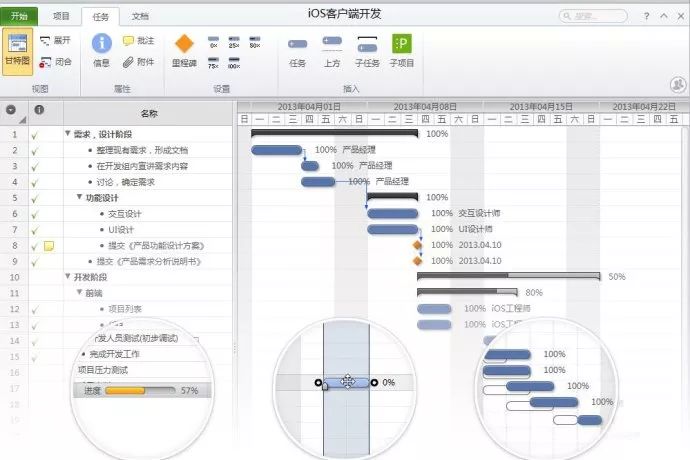Add a 批注 comment note
Screen dimensions: 690x460
tap(138, 40)
